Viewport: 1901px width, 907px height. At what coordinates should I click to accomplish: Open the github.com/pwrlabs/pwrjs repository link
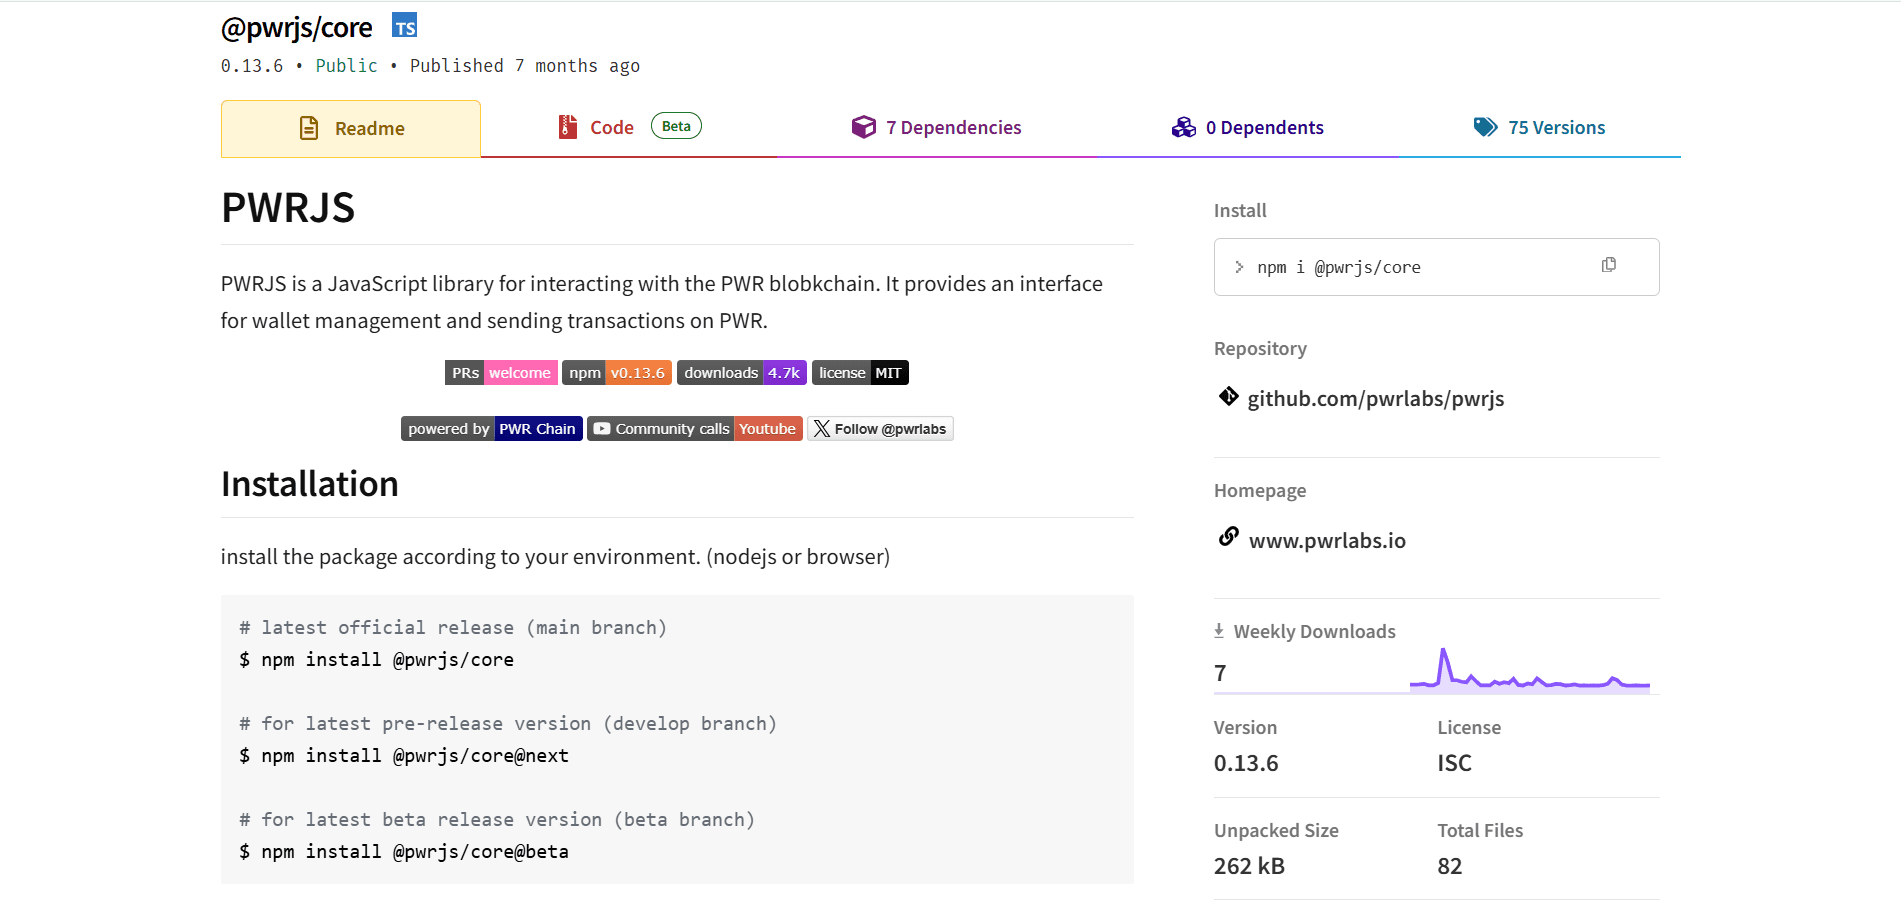click(1376, 398)
